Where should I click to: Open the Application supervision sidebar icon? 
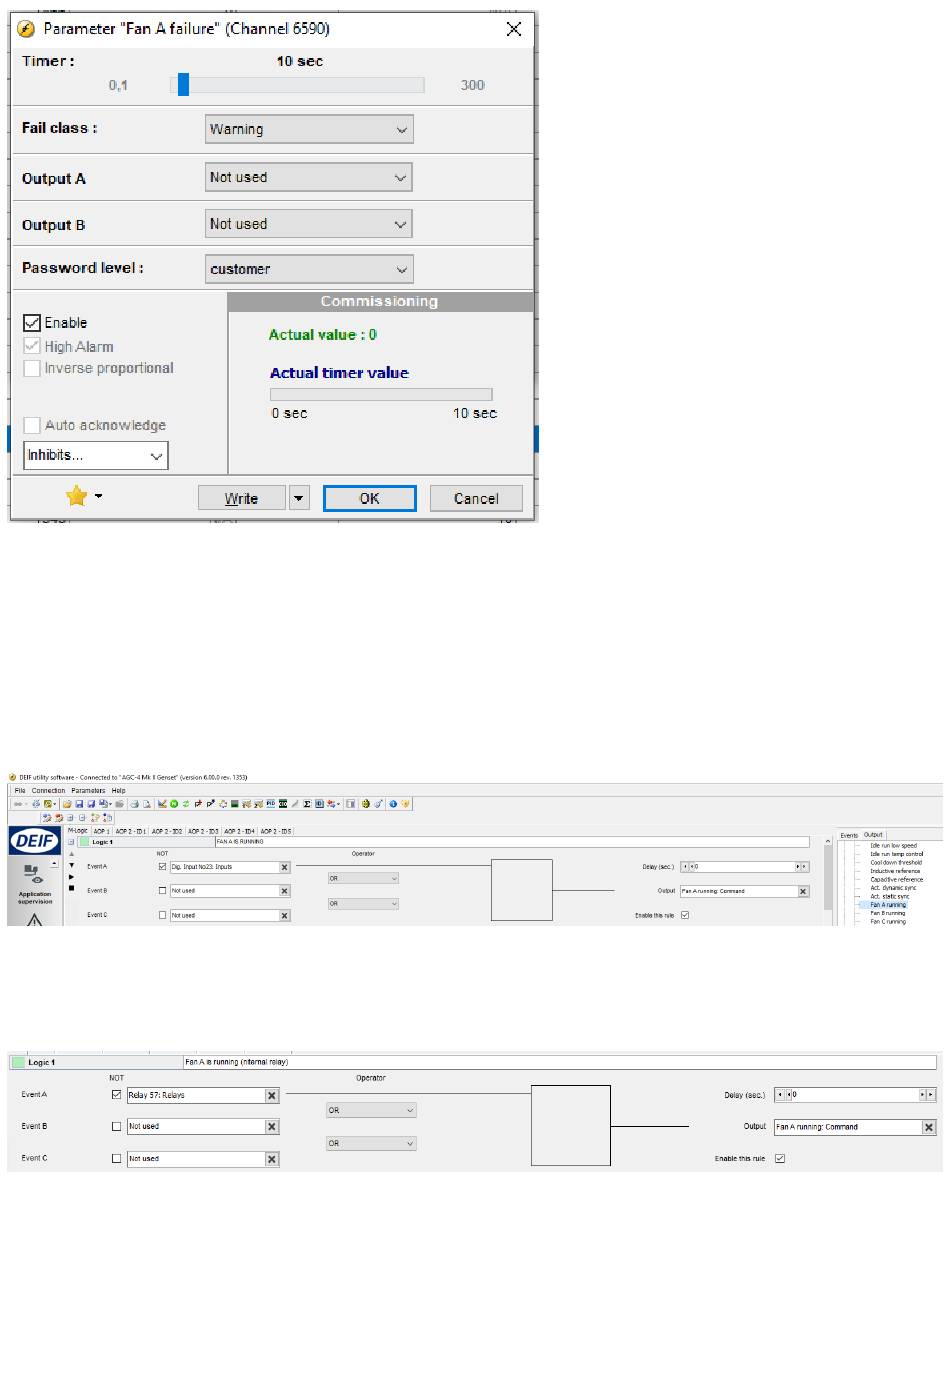tap(34, 883)
